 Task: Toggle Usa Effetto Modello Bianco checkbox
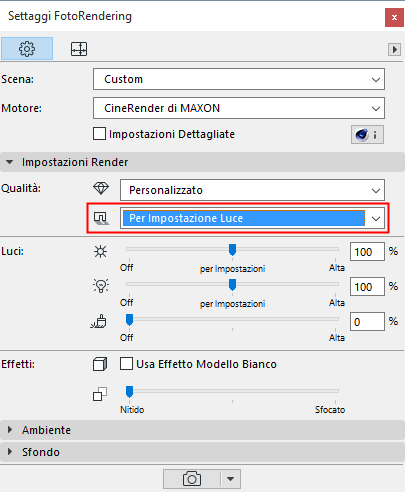click(x=126, y=364)
